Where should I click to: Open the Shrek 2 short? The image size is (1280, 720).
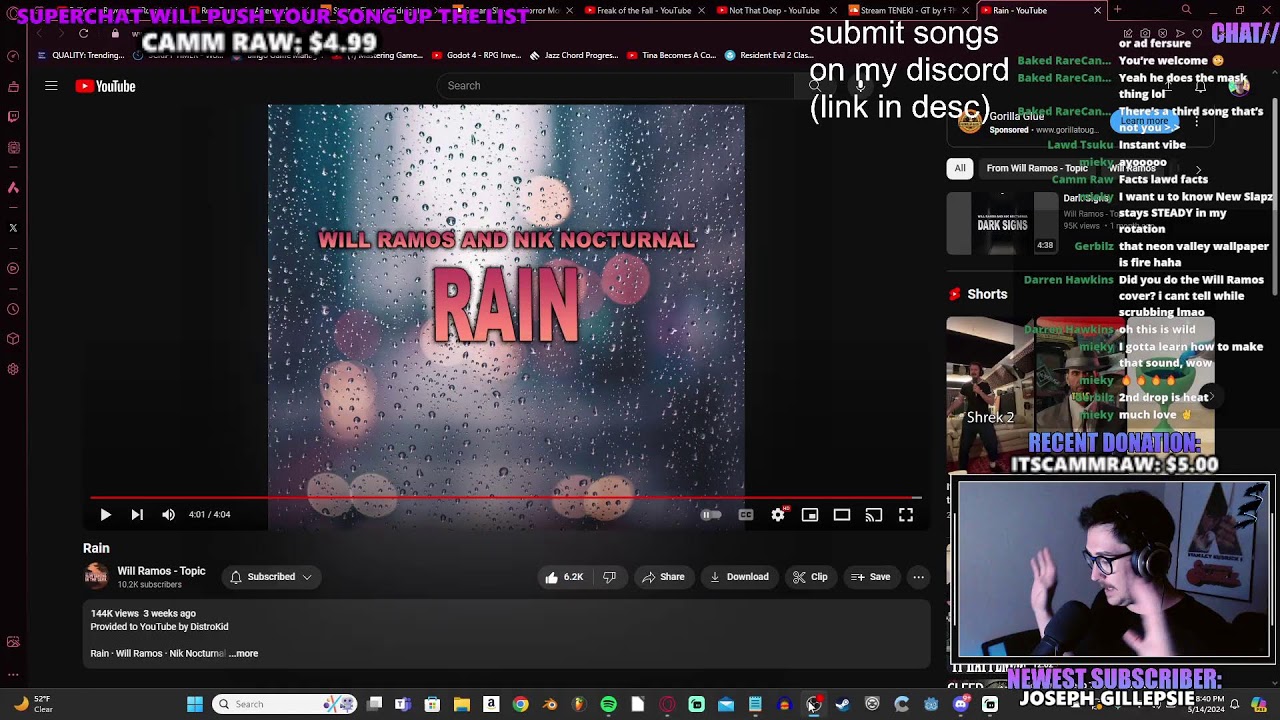[x=990, y=394]
